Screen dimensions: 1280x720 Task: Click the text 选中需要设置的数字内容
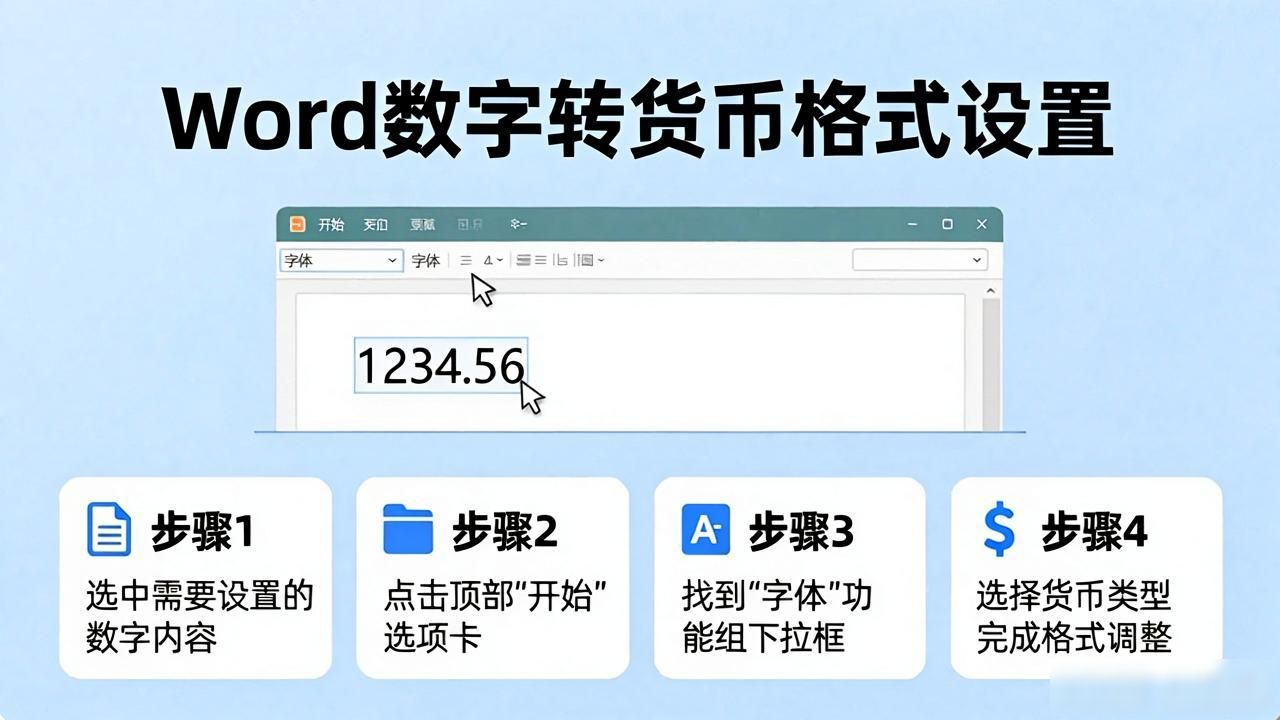pyautogui.click(x=199, y=617)
